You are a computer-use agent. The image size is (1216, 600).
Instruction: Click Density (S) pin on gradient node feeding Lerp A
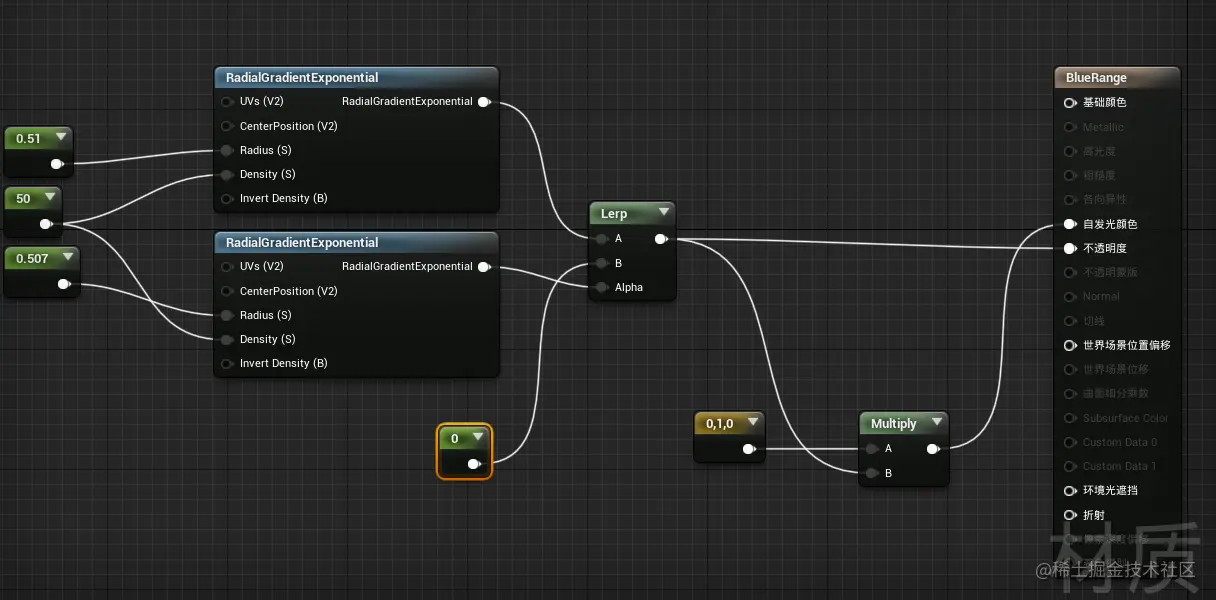(x=227, y=174)
